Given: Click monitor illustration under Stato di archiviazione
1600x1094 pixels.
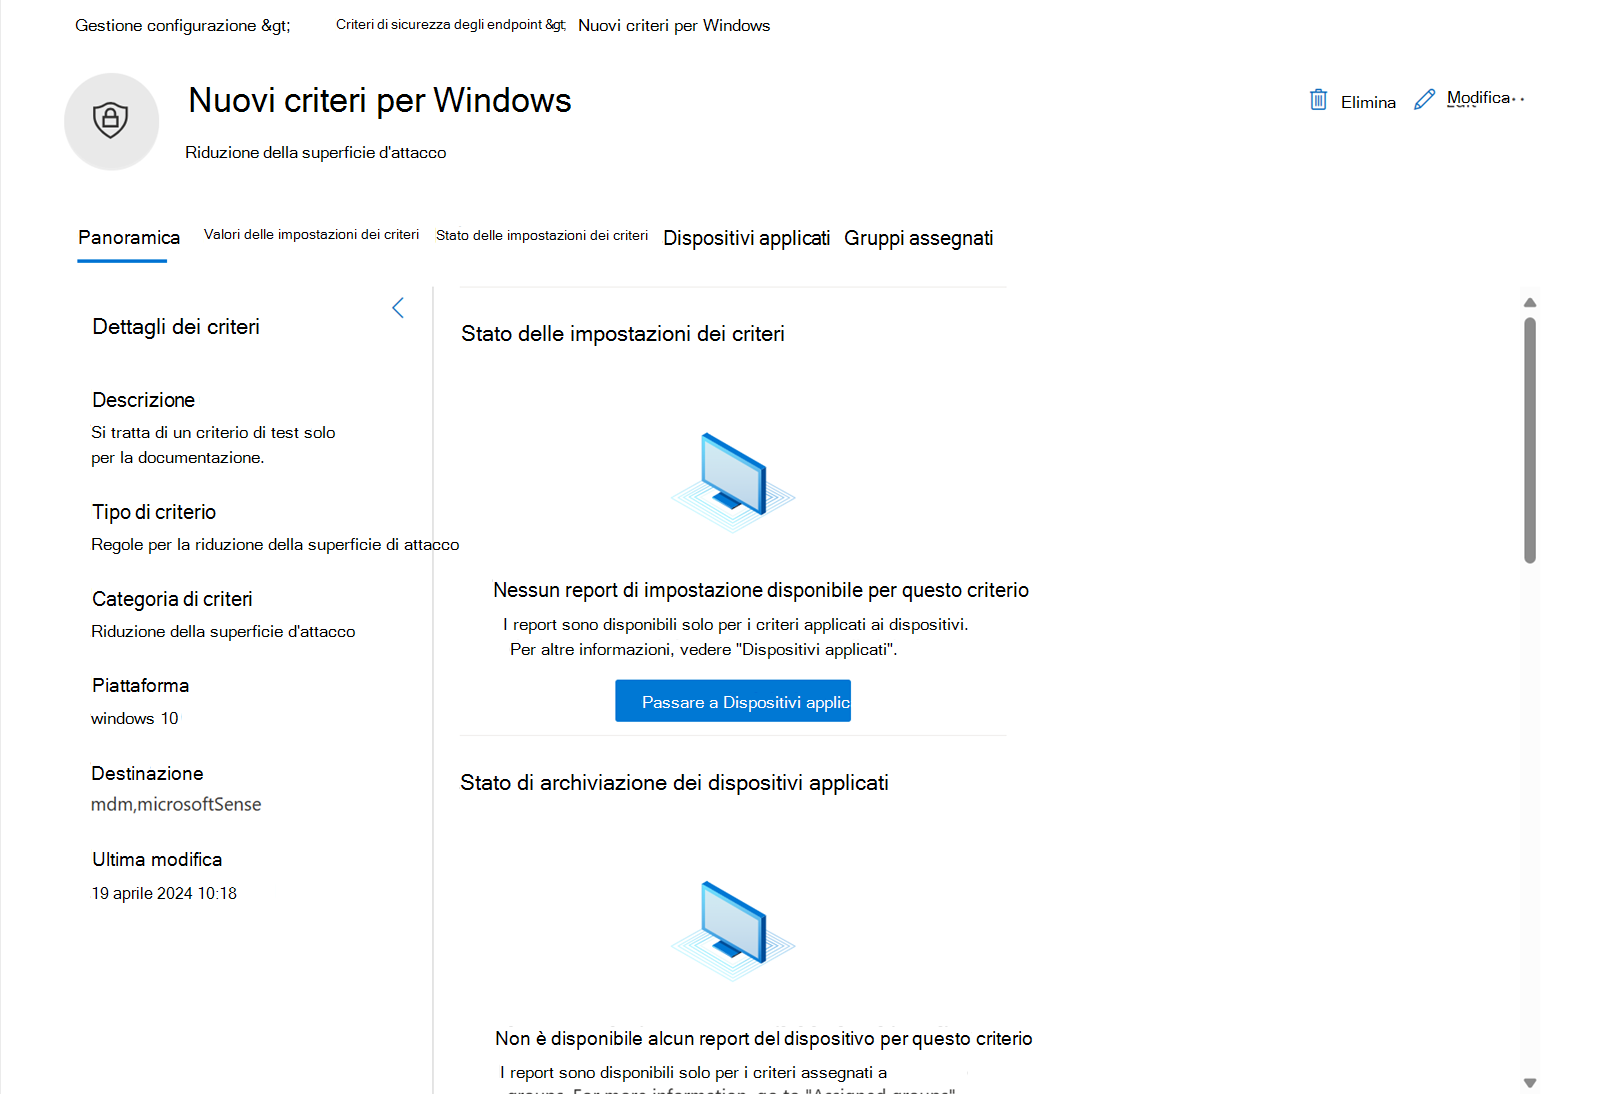Looking at the screenshot, I should click(x=733, y=930).
